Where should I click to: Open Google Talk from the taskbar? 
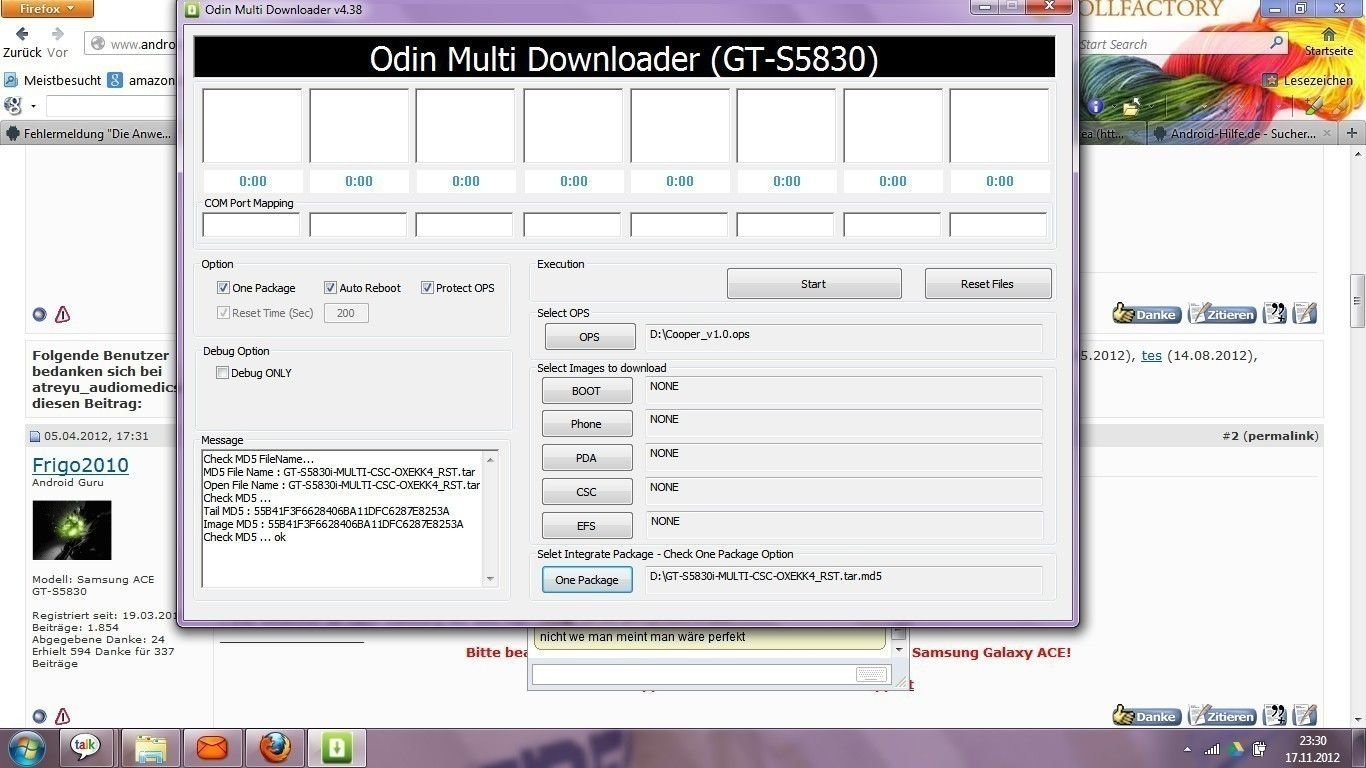86,746
